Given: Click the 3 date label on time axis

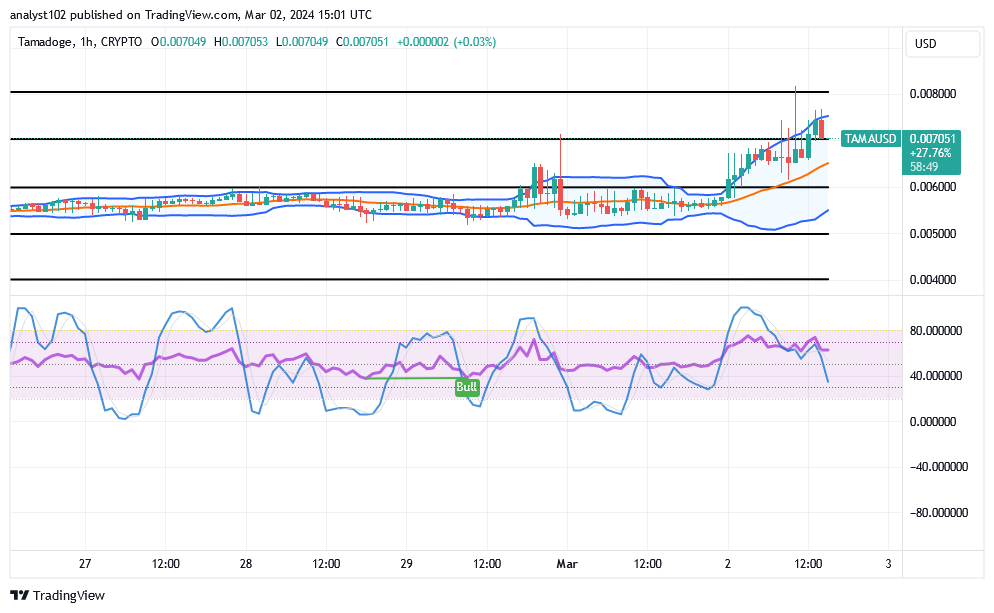Looking at the screenshot, I should [888, 564].
